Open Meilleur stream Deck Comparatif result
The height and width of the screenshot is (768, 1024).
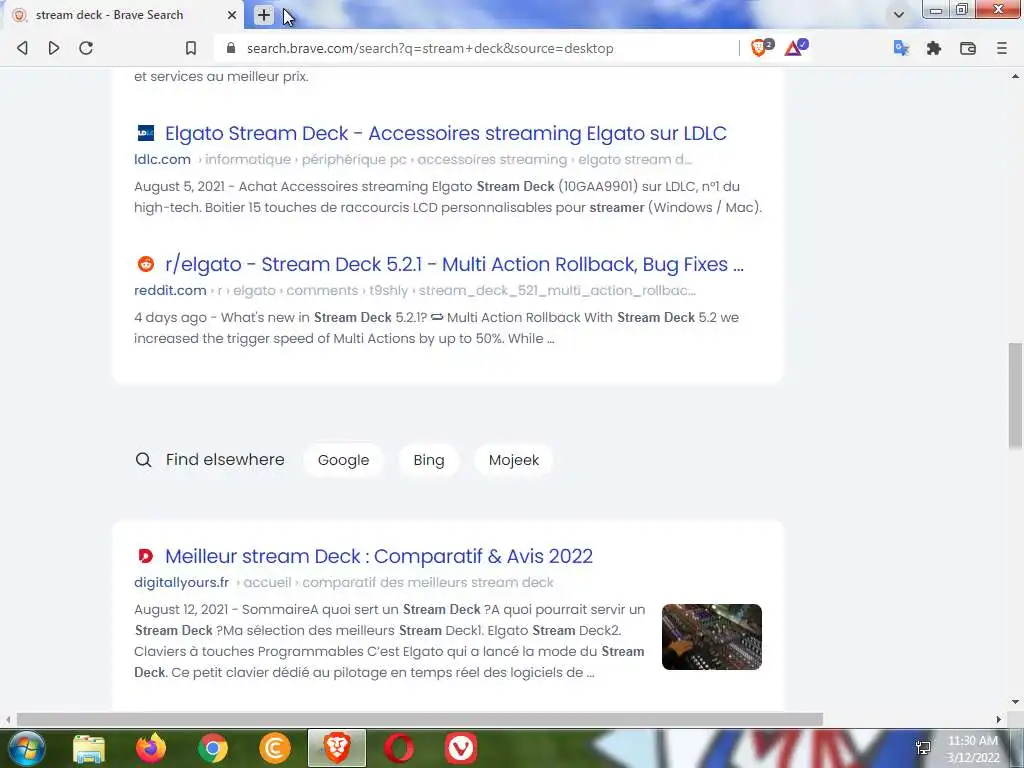(x=379, y=556)
